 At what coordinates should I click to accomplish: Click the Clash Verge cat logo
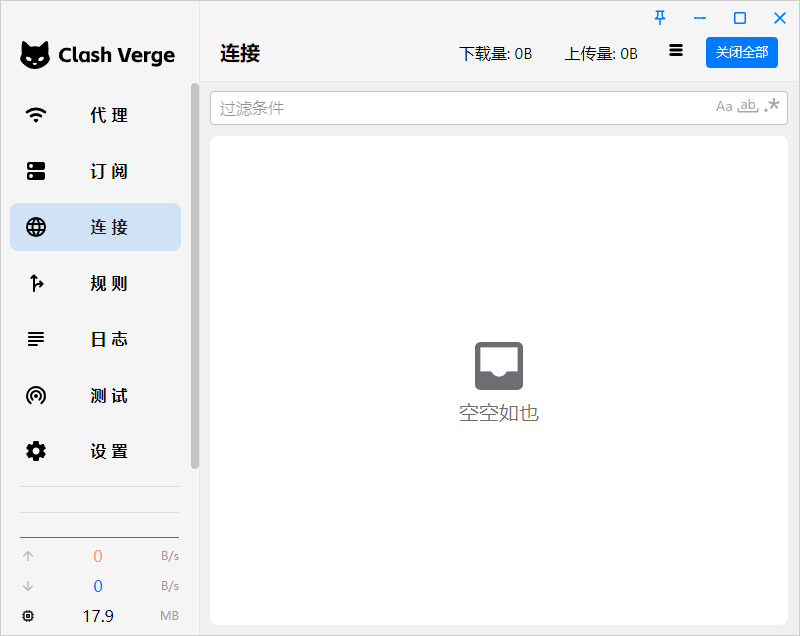tap(35, 55)
